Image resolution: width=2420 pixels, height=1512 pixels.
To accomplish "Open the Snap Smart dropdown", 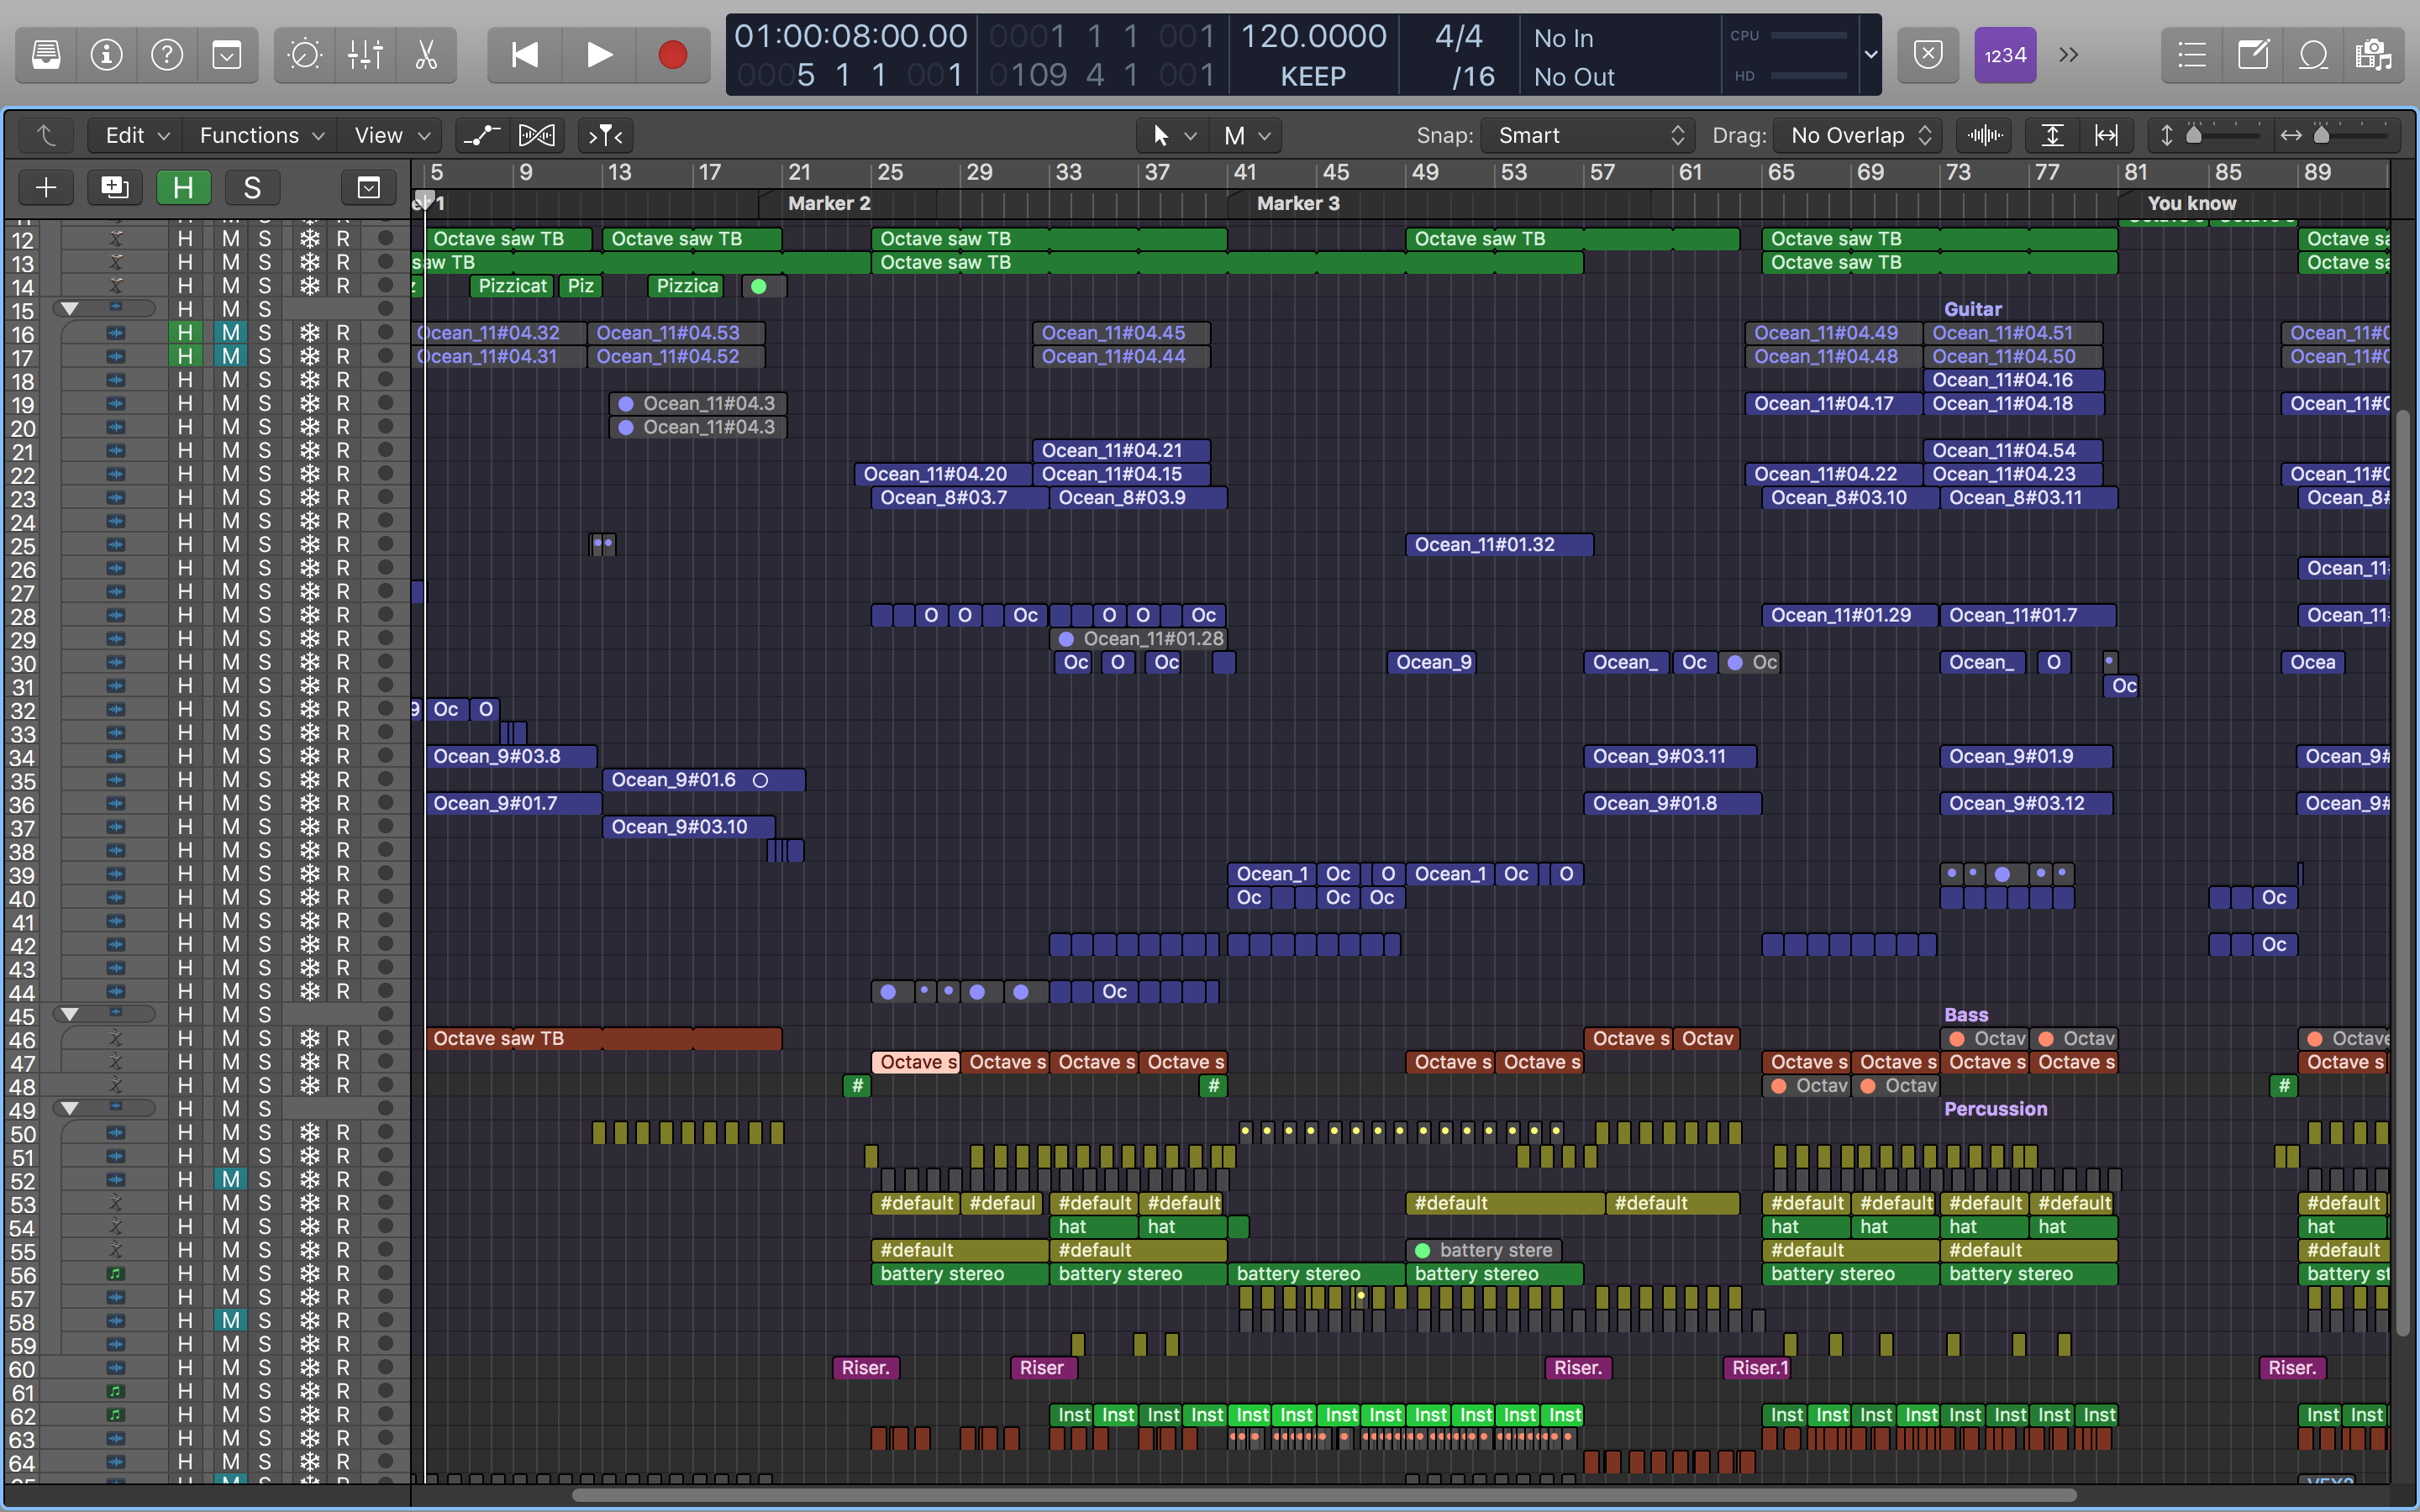I will coord(1589,135).
